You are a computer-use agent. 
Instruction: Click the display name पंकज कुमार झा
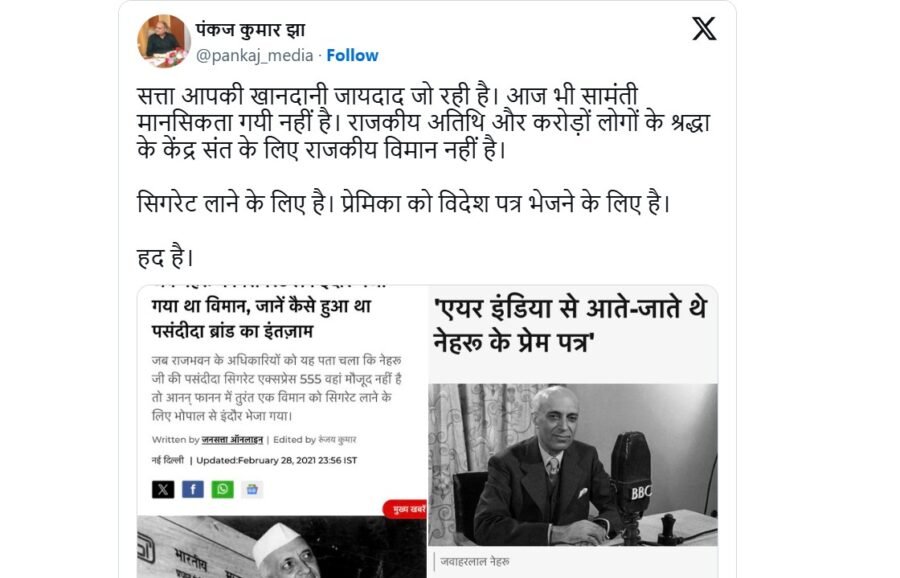250,29
